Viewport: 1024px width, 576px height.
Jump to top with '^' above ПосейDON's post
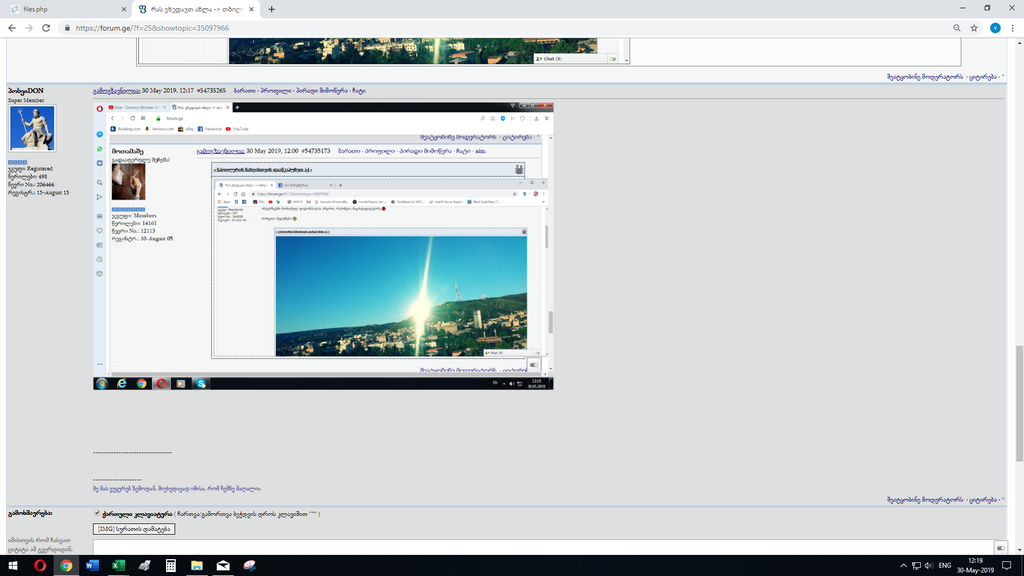(x=1003, y=76)
